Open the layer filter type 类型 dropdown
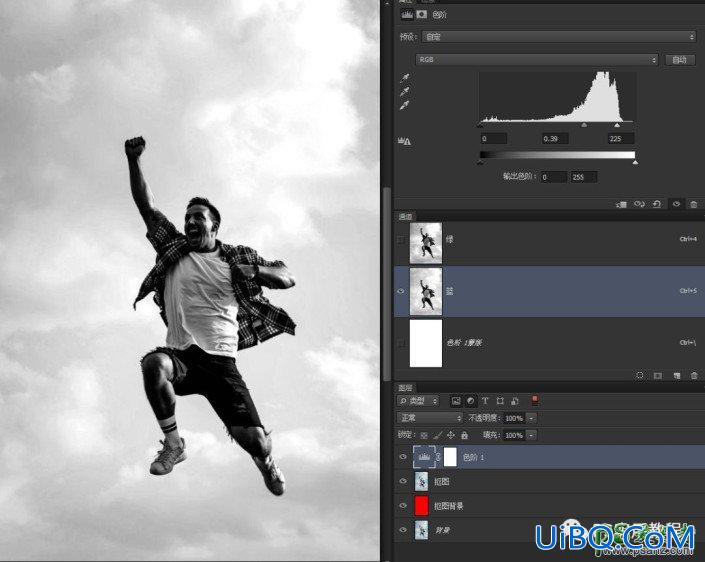This screenshot has width=705, height=562. pos(418,400)
